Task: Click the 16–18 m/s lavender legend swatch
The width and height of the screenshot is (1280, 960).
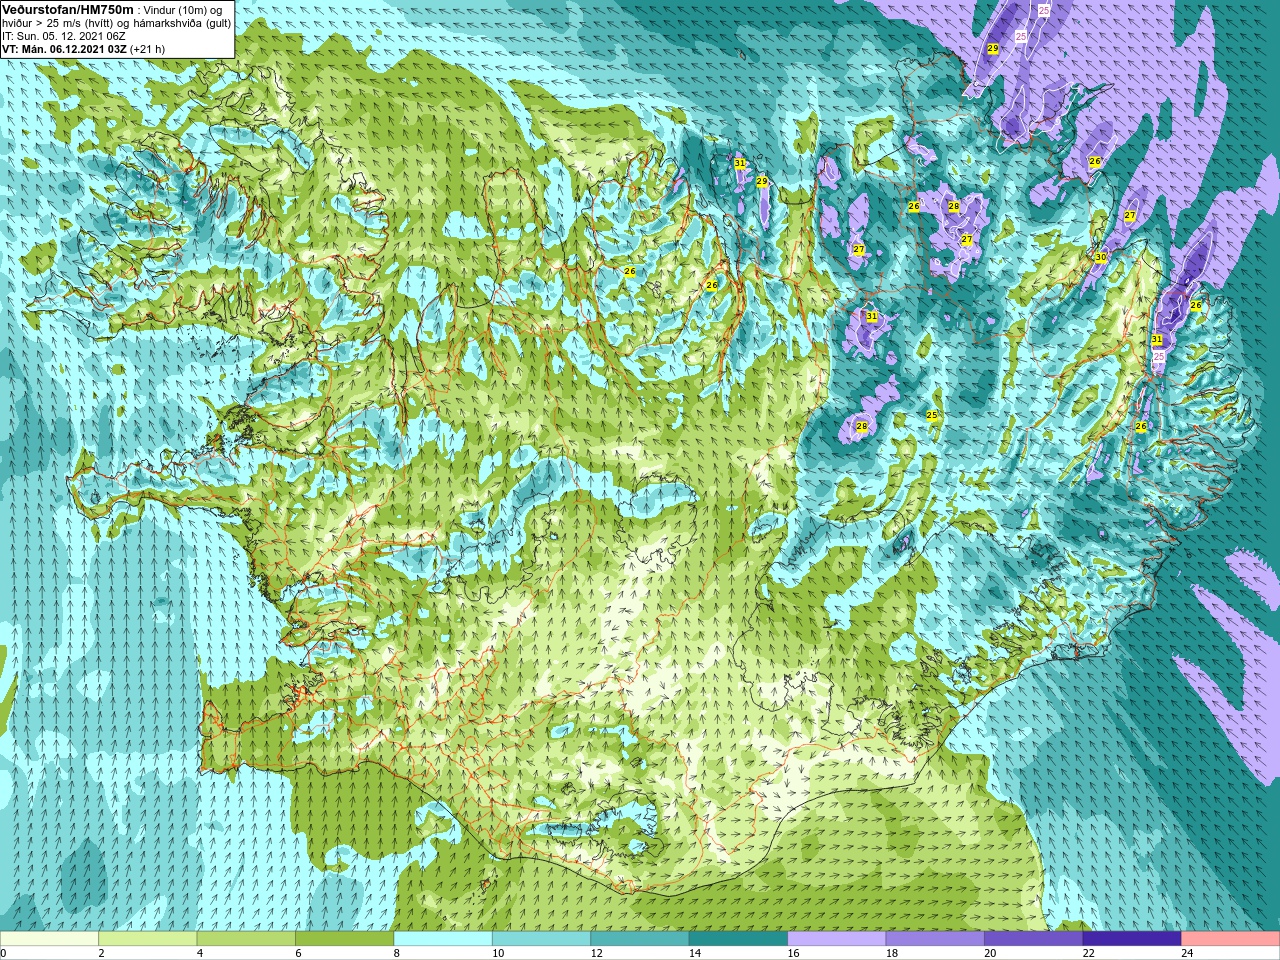Action: pos(837,939)
